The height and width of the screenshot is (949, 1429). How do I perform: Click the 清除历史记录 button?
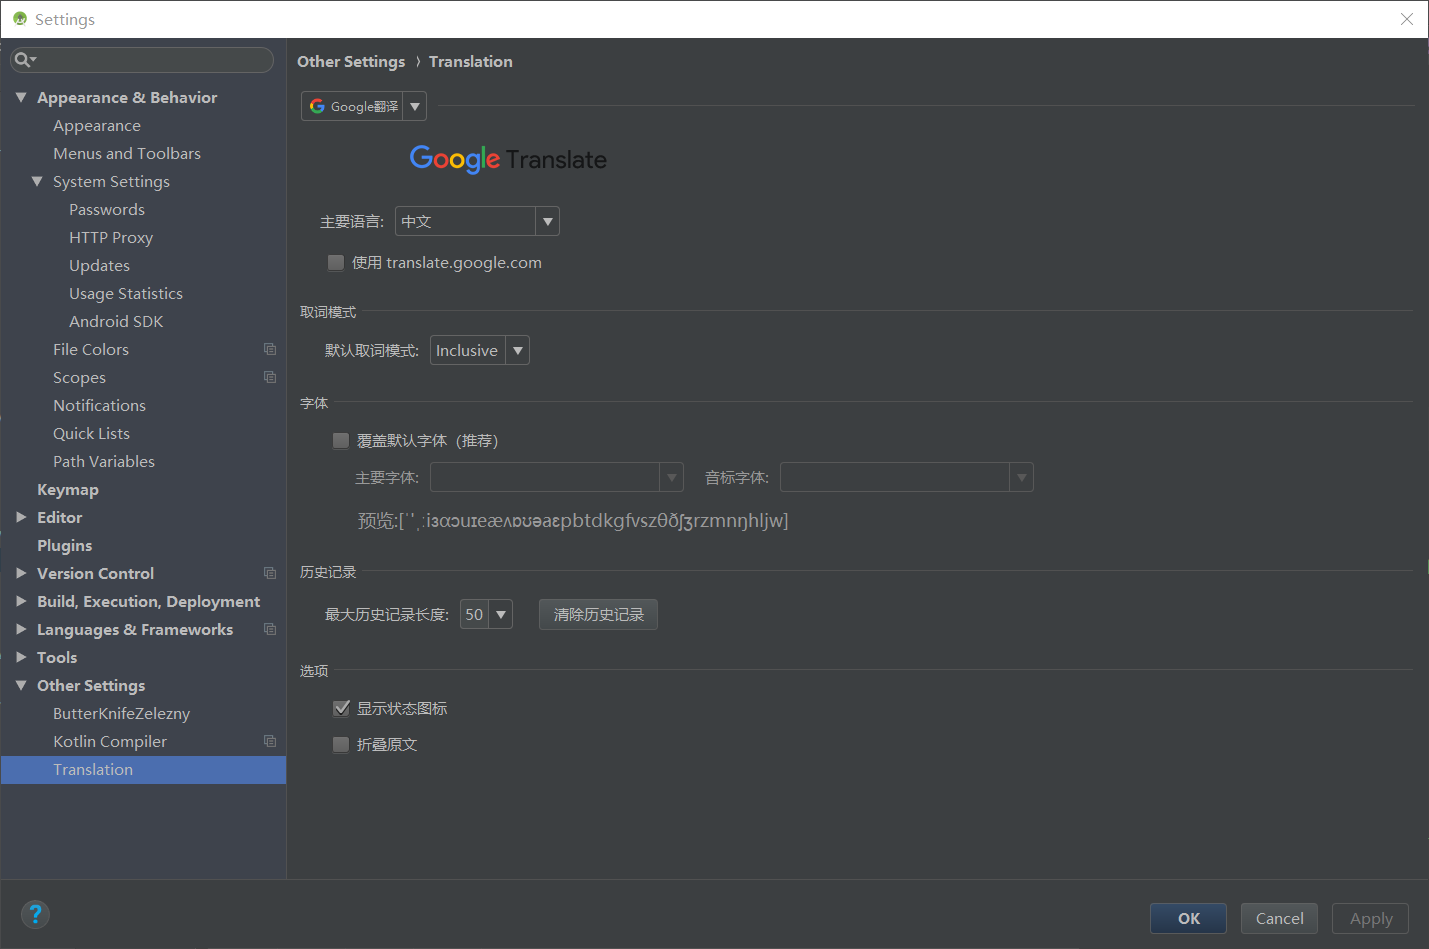(598, 614)
